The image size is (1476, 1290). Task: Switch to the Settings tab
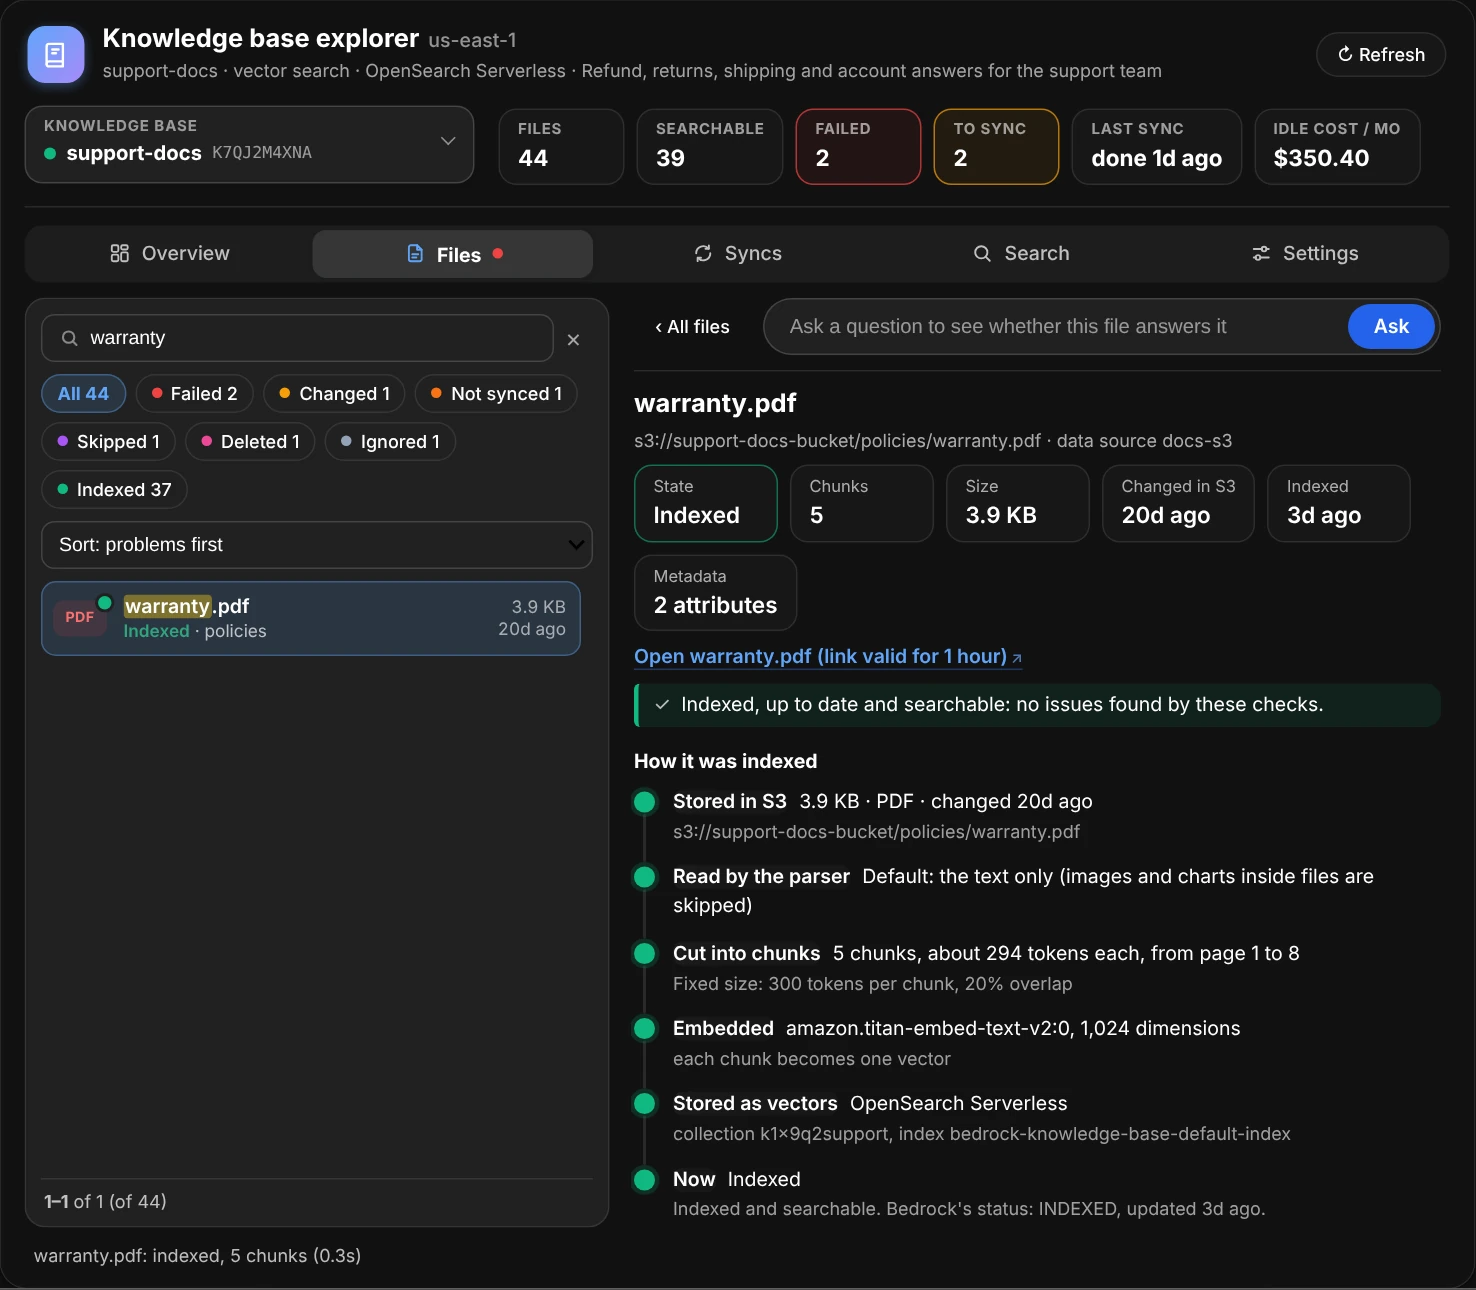point(1305,254)
